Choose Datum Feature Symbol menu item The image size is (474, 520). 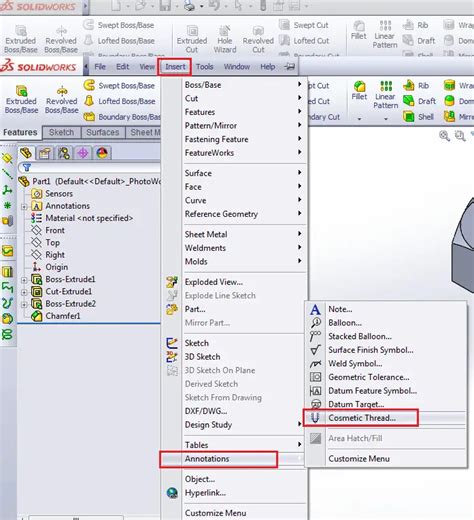click(387, 391)
